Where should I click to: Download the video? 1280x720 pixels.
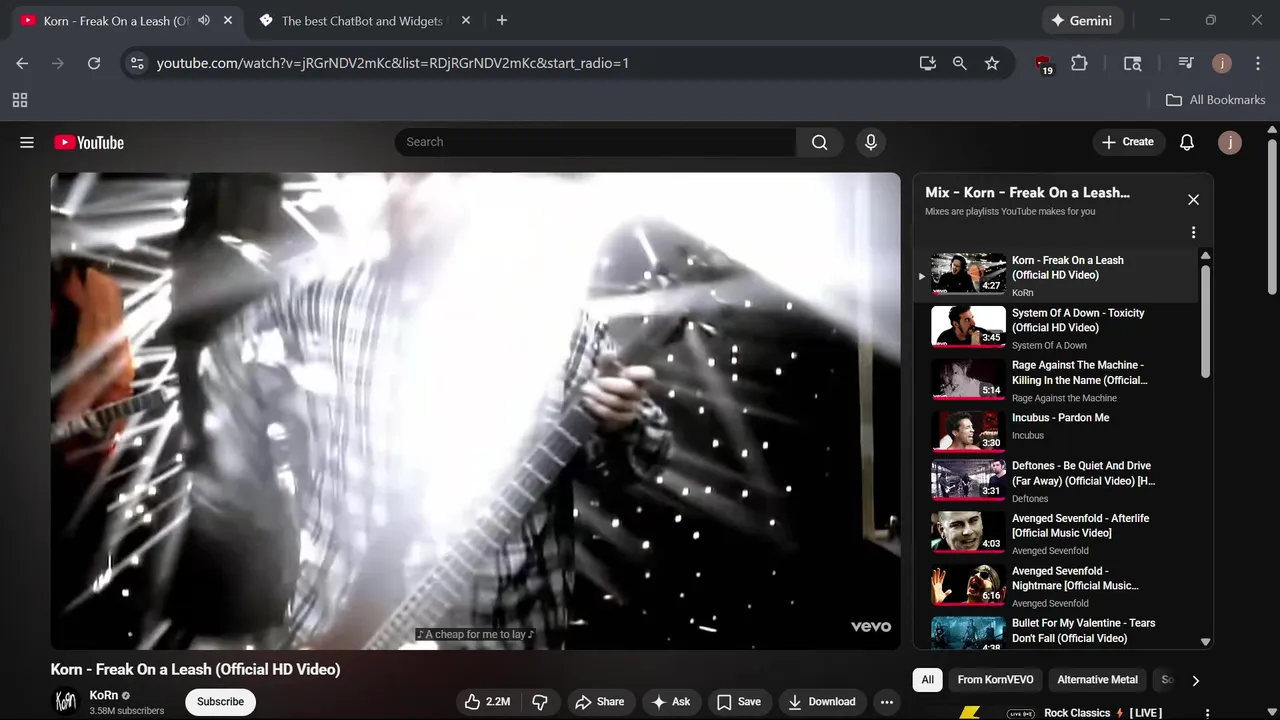tap(822, 702)
